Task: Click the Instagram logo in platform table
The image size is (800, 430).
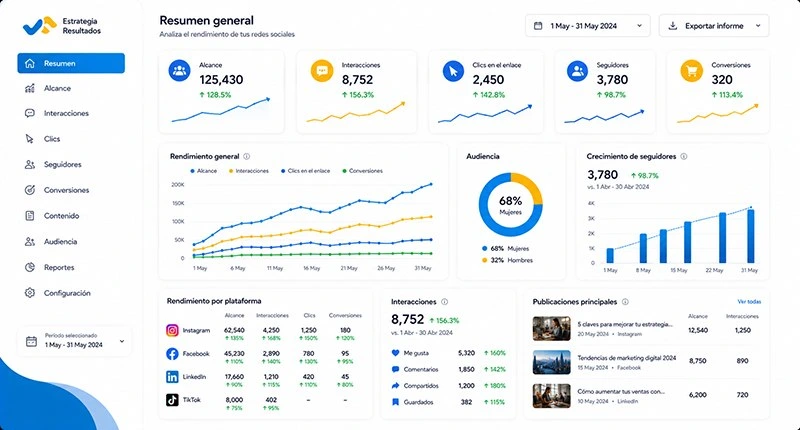Action: click(172, 331)
